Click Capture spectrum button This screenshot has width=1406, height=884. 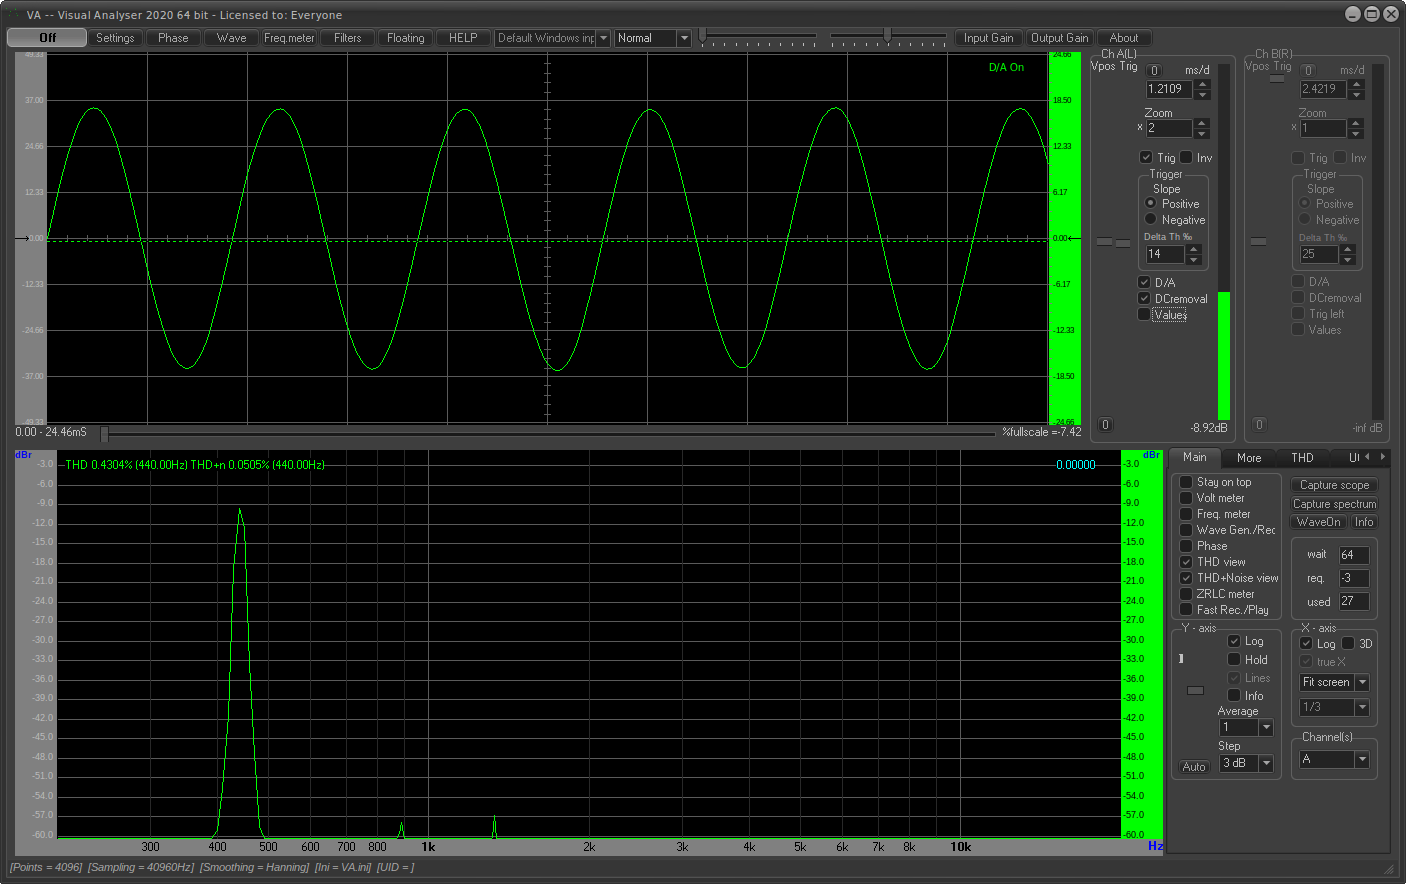pyautogui.click(x=1335, y=504)
